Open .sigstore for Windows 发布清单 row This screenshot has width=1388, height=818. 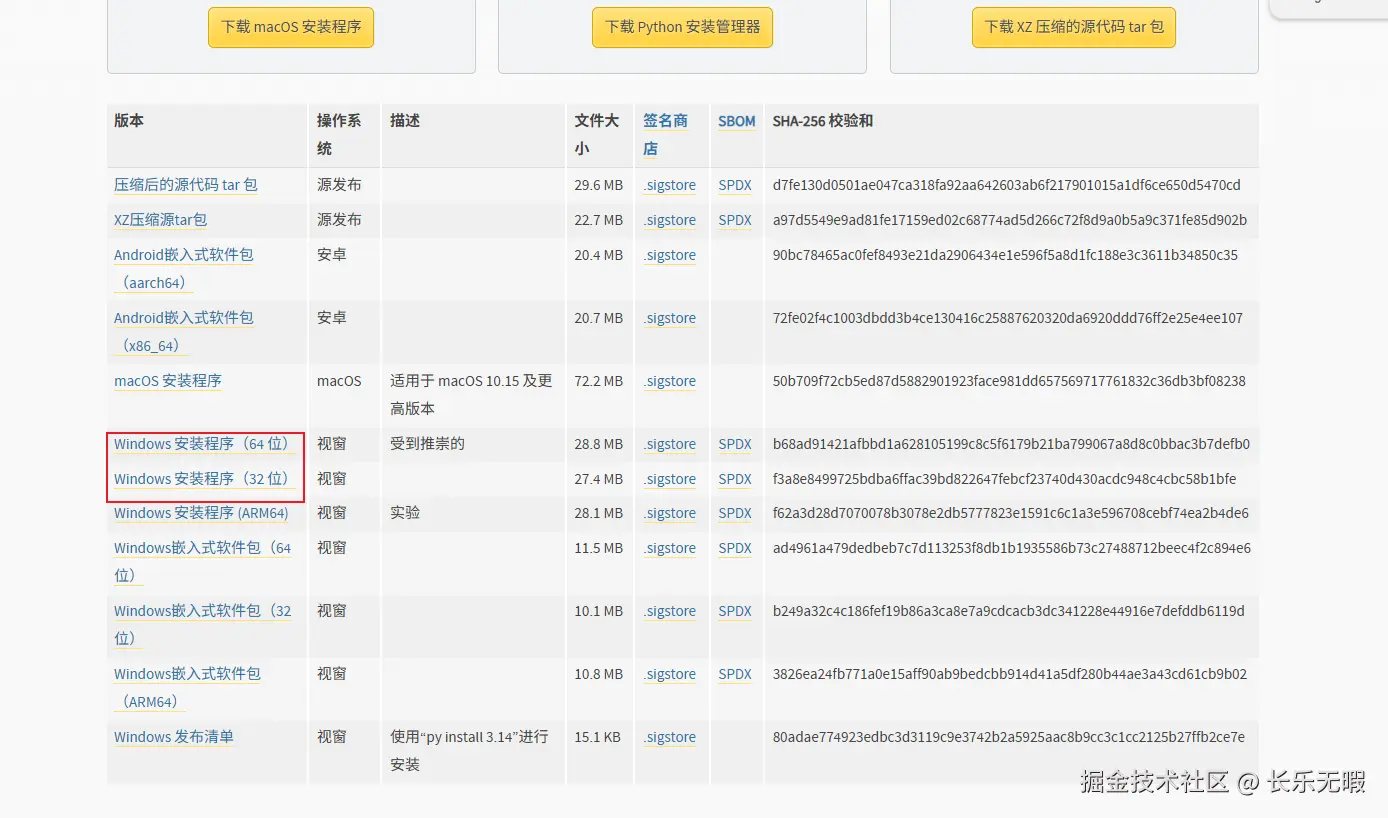[669, 737]
